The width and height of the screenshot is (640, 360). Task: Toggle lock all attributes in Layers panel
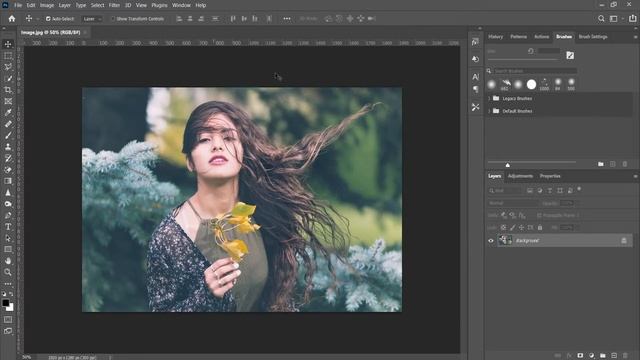click(540, 227)
